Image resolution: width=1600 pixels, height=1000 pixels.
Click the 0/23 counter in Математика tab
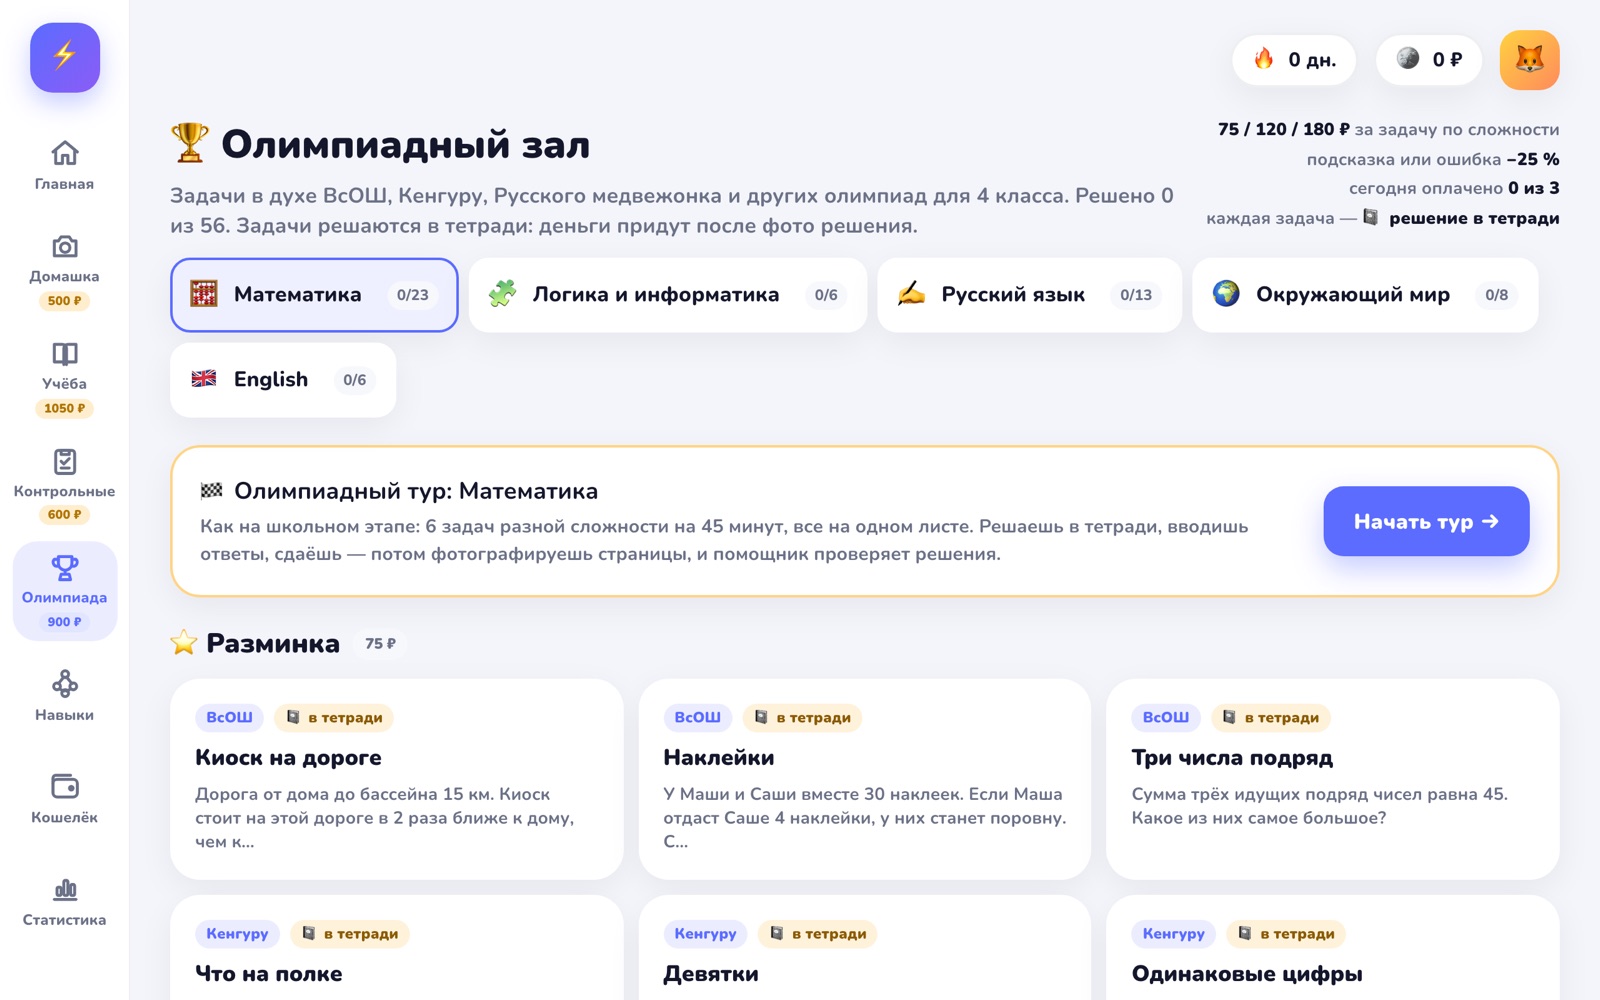click(413, 295)
